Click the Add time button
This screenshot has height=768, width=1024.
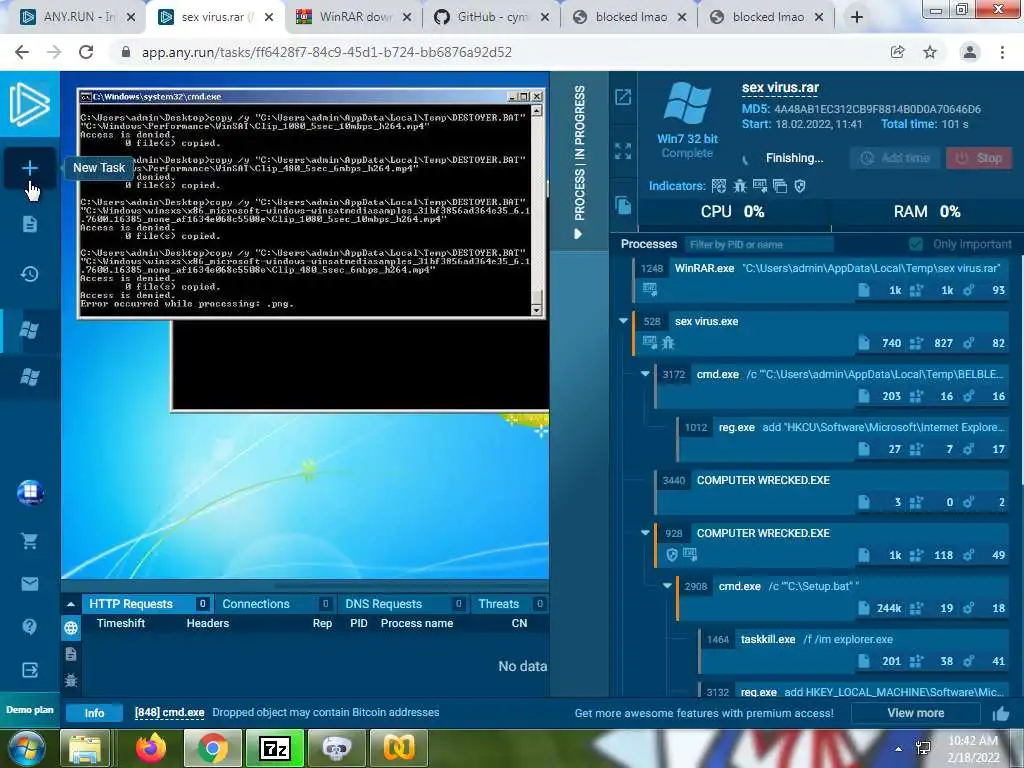click(894, 158)
